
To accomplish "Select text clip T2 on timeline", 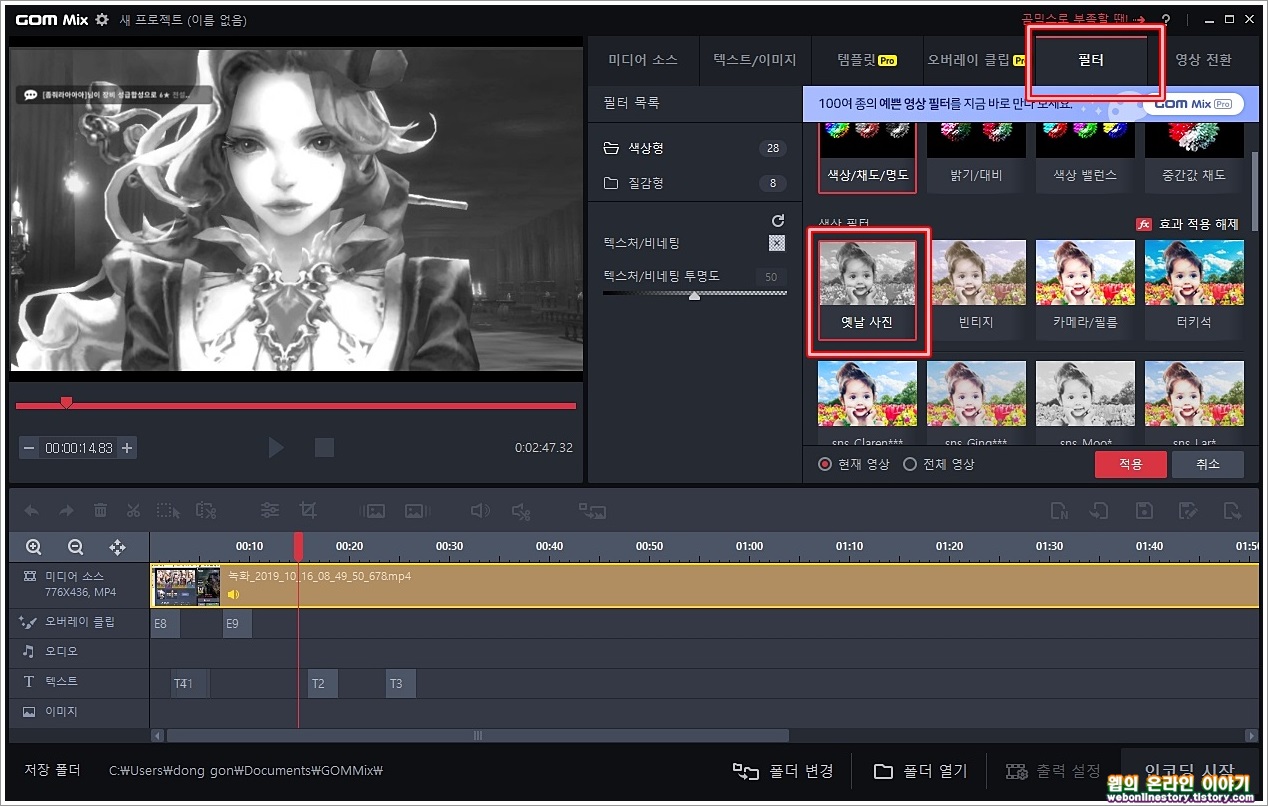I will tap(323, 684).
